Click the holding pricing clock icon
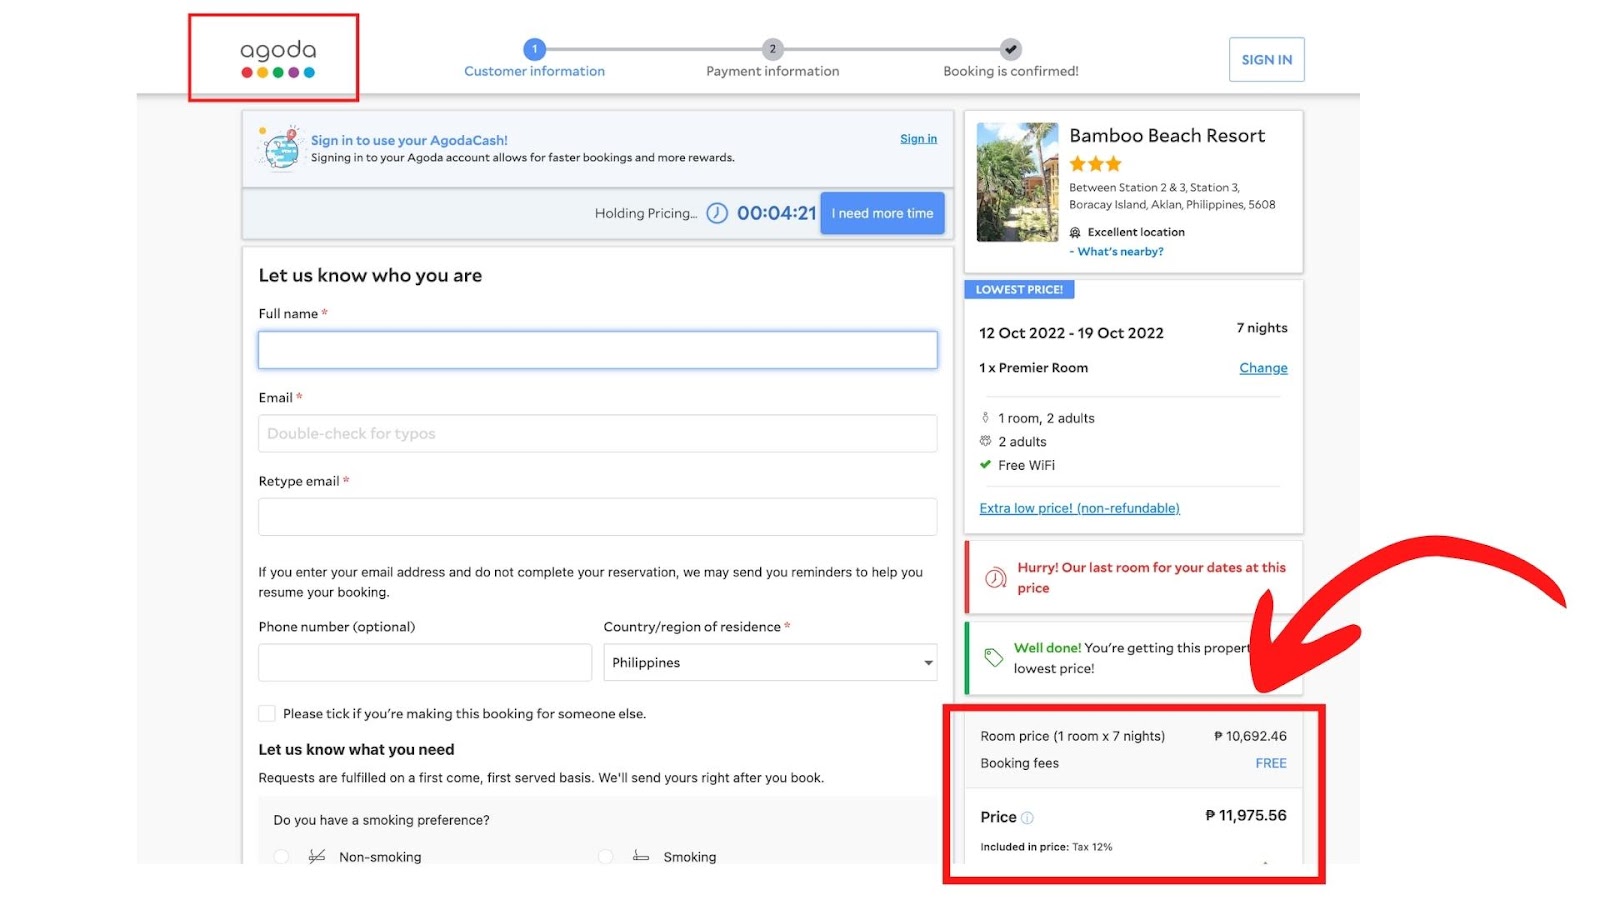The height and width of the screenshot is (900, 1600). tap(717, 213)
